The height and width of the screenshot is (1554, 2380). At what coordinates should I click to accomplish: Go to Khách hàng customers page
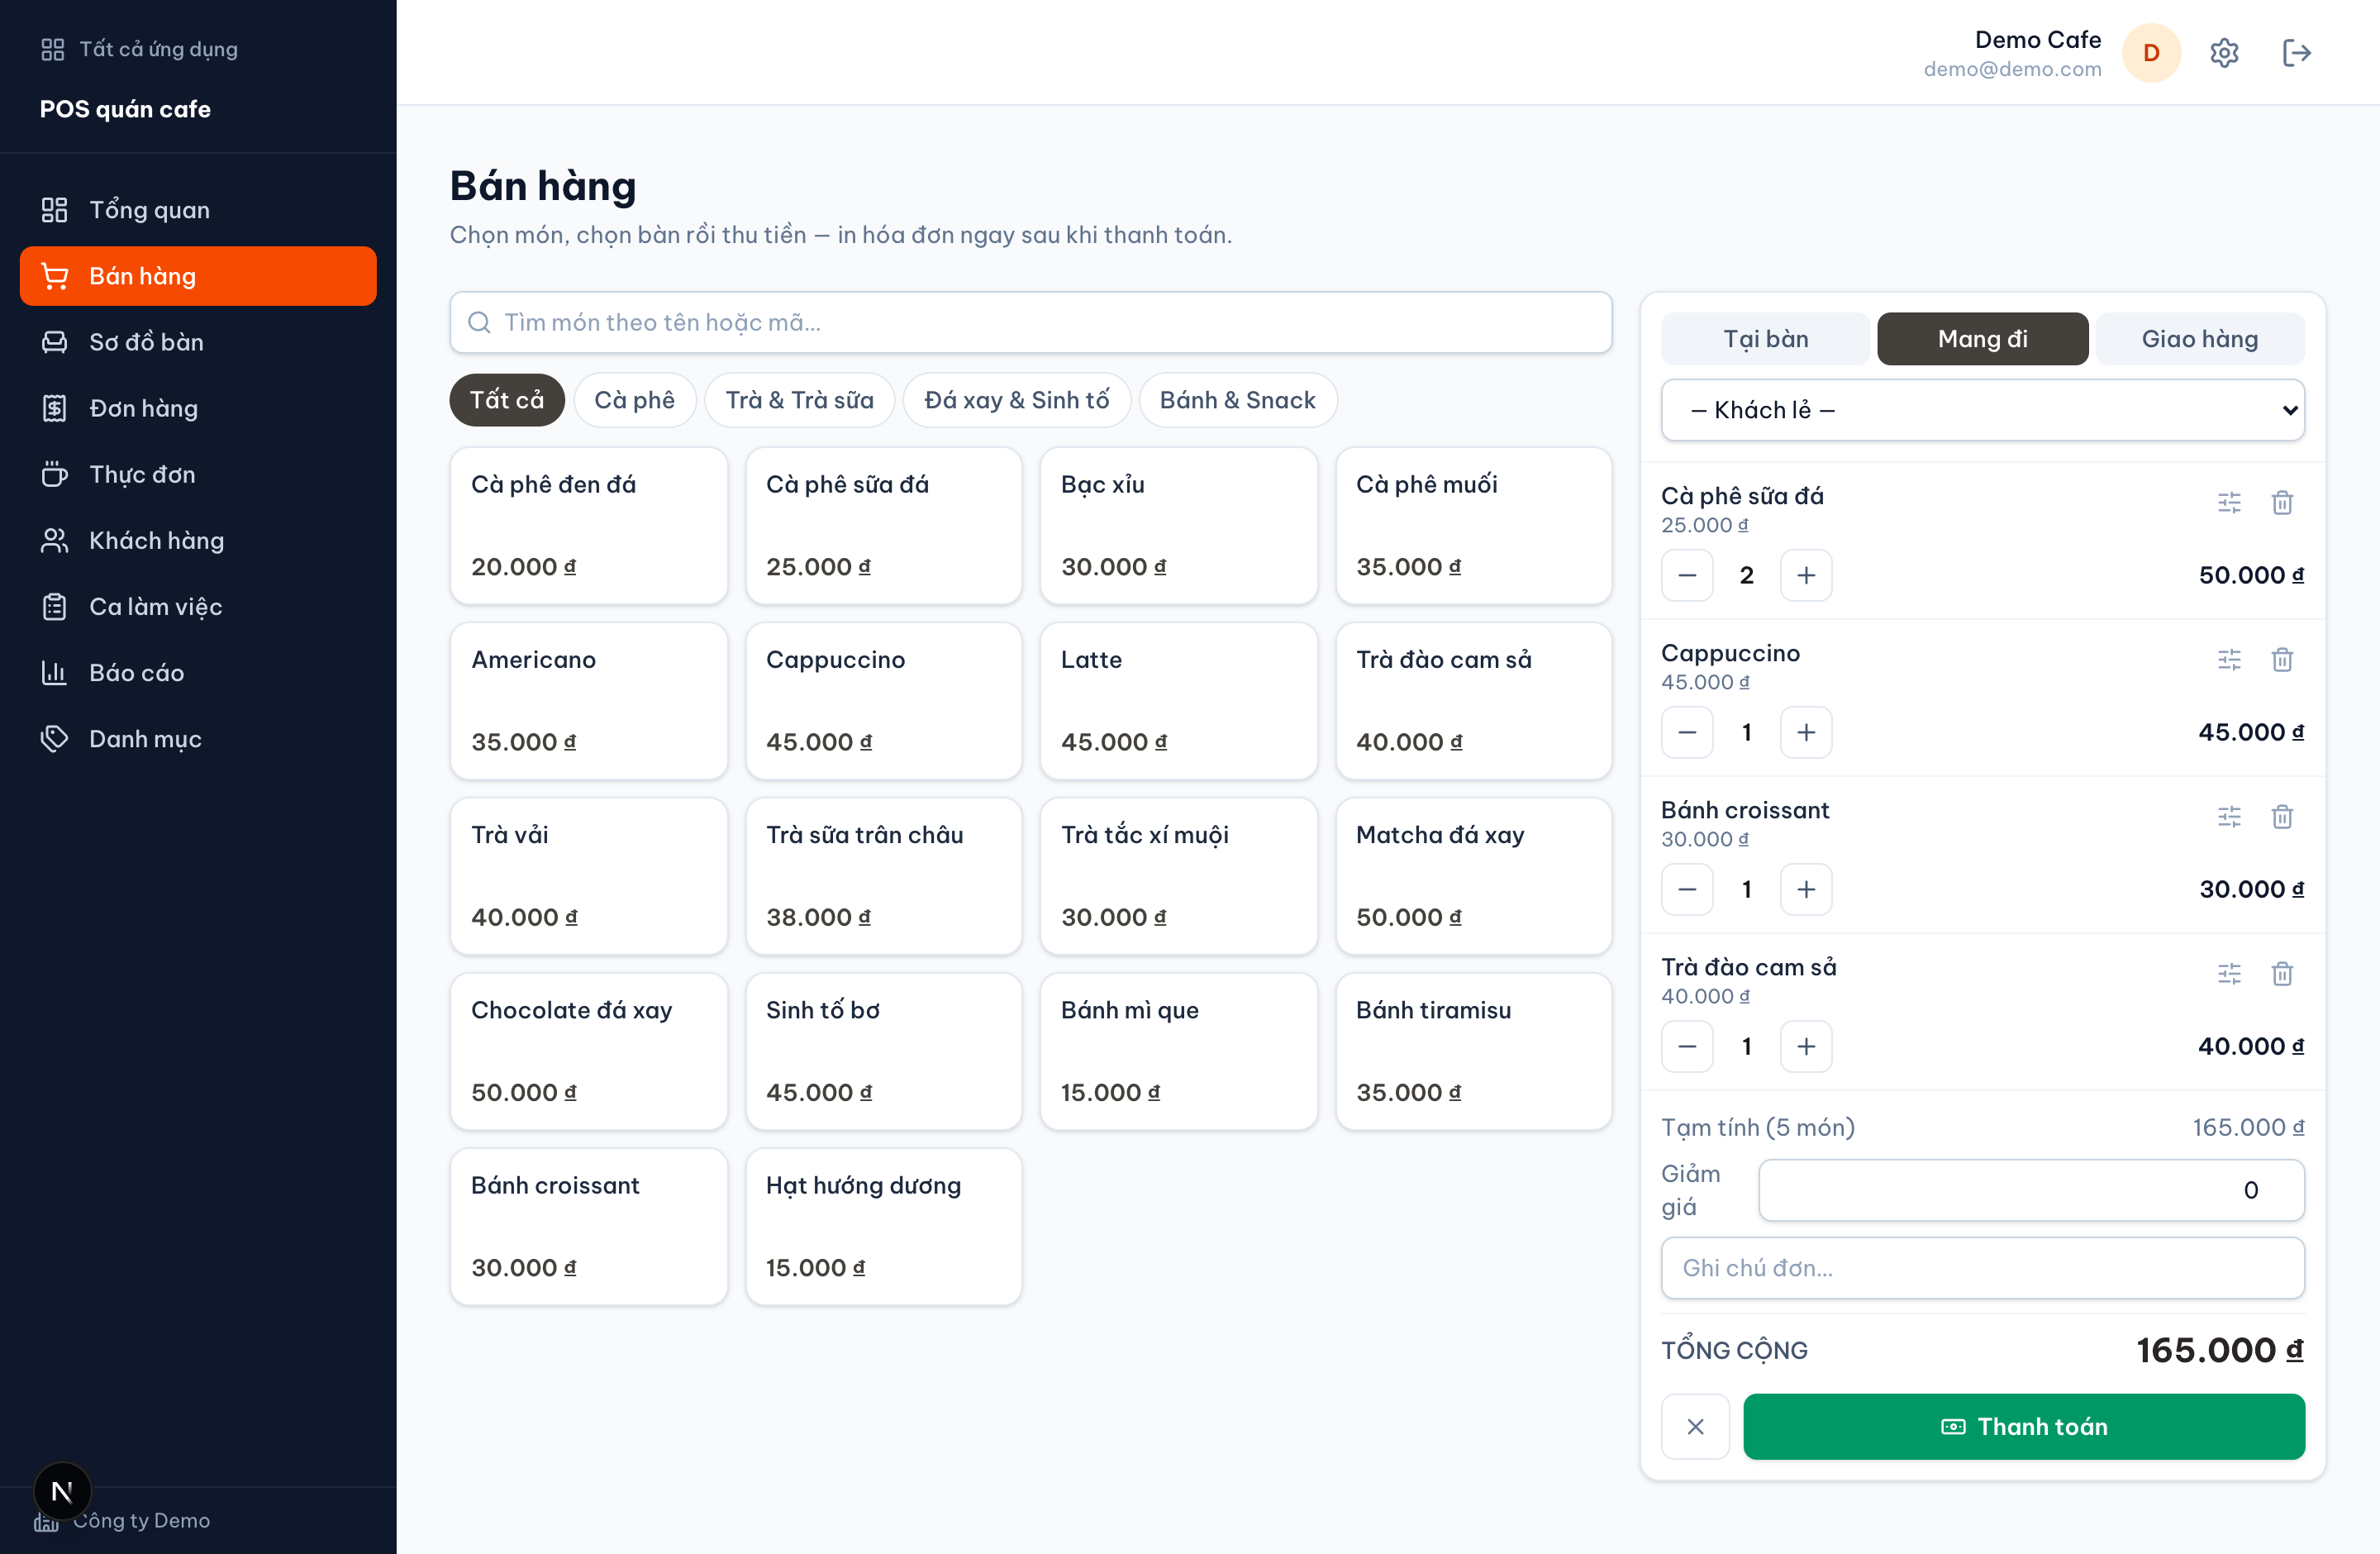coord(198,540)
